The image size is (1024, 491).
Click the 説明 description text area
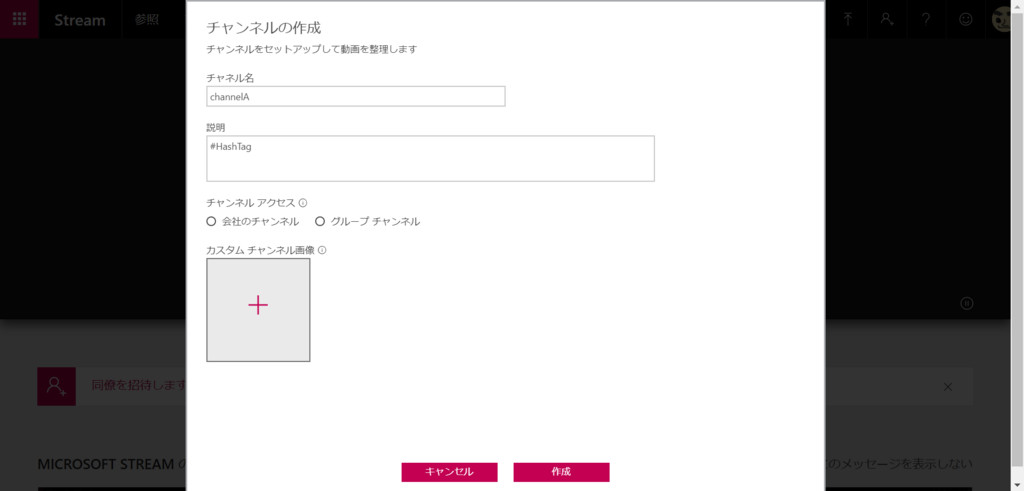pyautogui.click(x=430, y=159)
